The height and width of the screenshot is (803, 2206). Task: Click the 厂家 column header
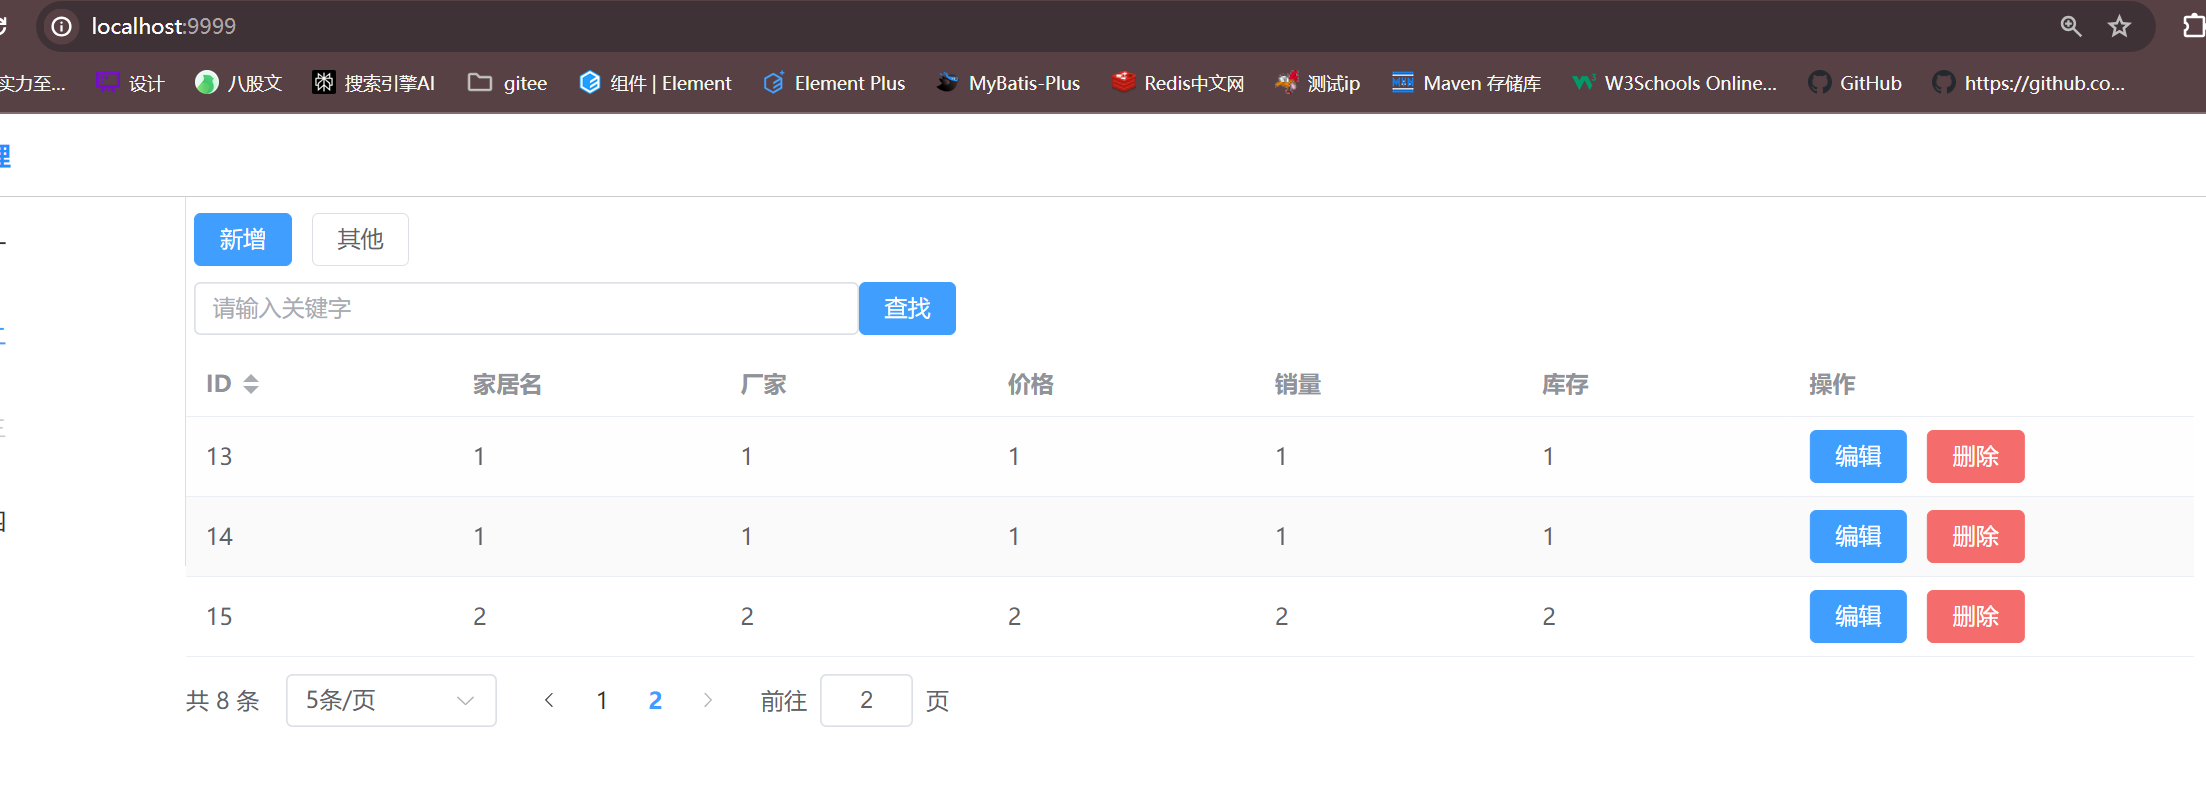[763, 384]
